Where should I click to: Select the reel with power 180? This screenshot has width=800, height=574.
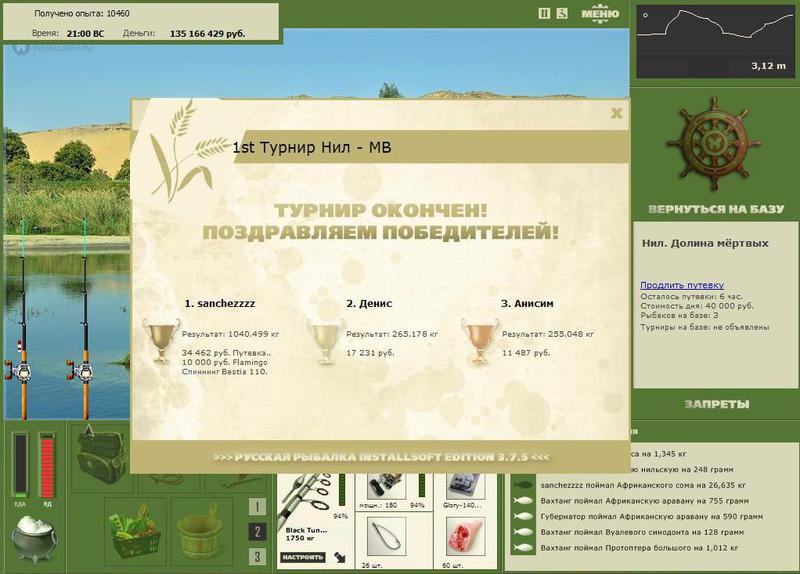pos(386,487)
